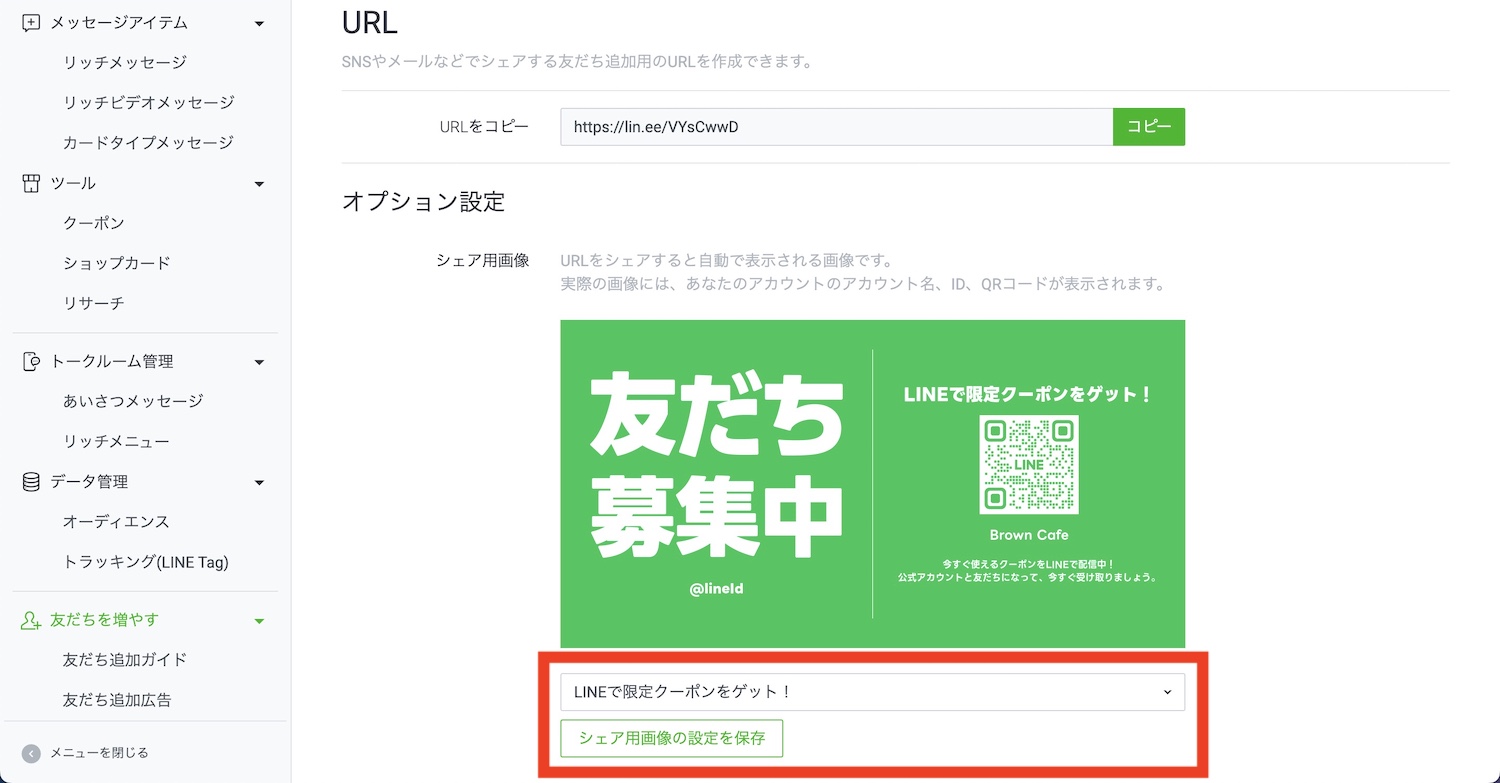The image size is (1500, 783).
Task: Click the シェア用画像 label
Action: (482, 260)
